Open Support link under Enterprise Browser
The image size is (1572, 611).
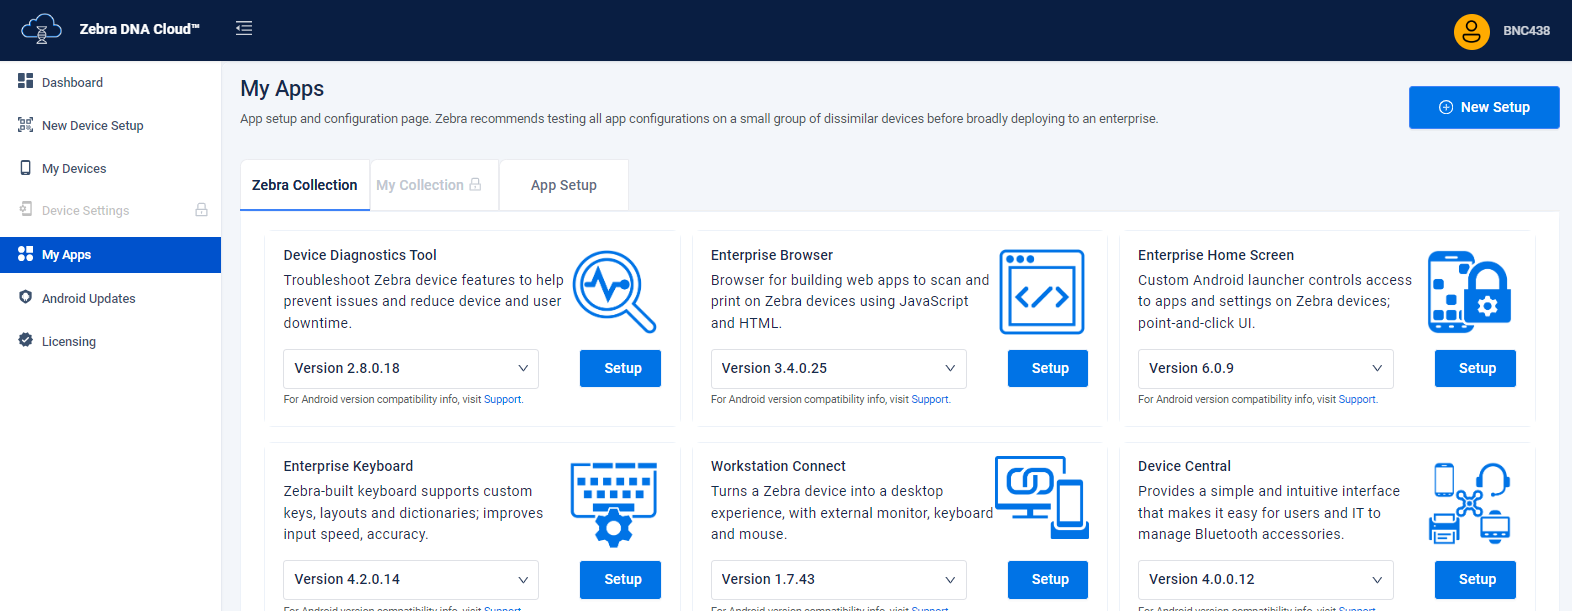click(x=930, y=399)
